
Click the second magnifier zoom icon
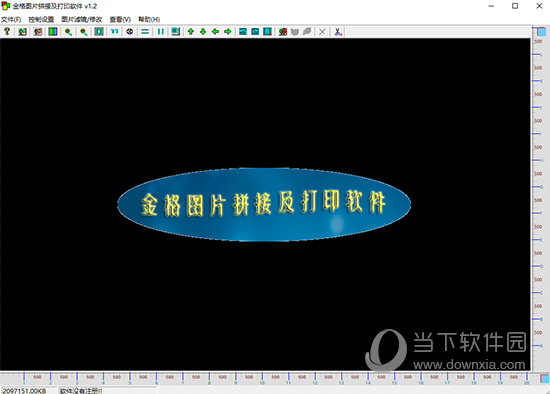(x=83, y=32)
